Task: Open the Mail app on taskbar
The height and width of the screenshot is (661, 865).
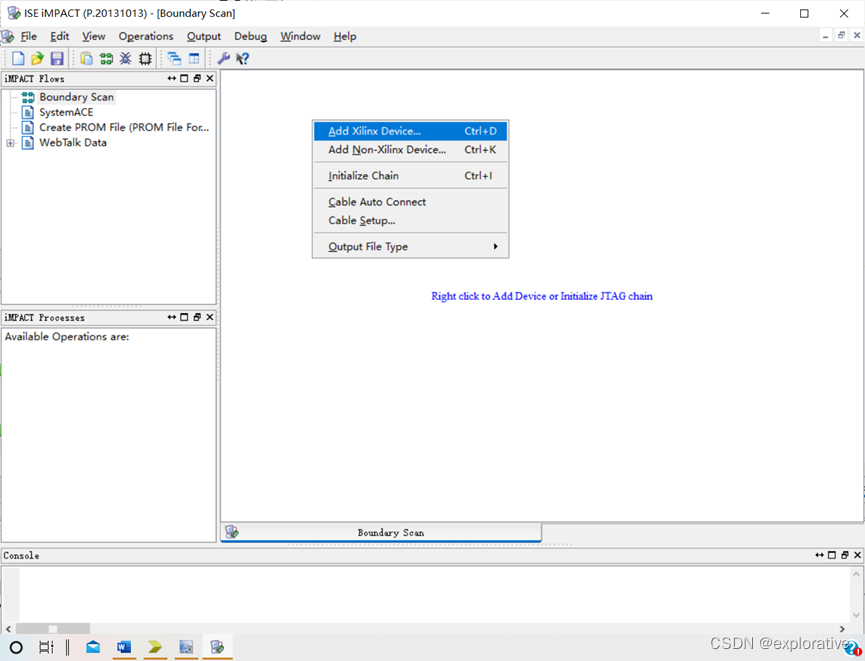Action: [x=93, y=647]
